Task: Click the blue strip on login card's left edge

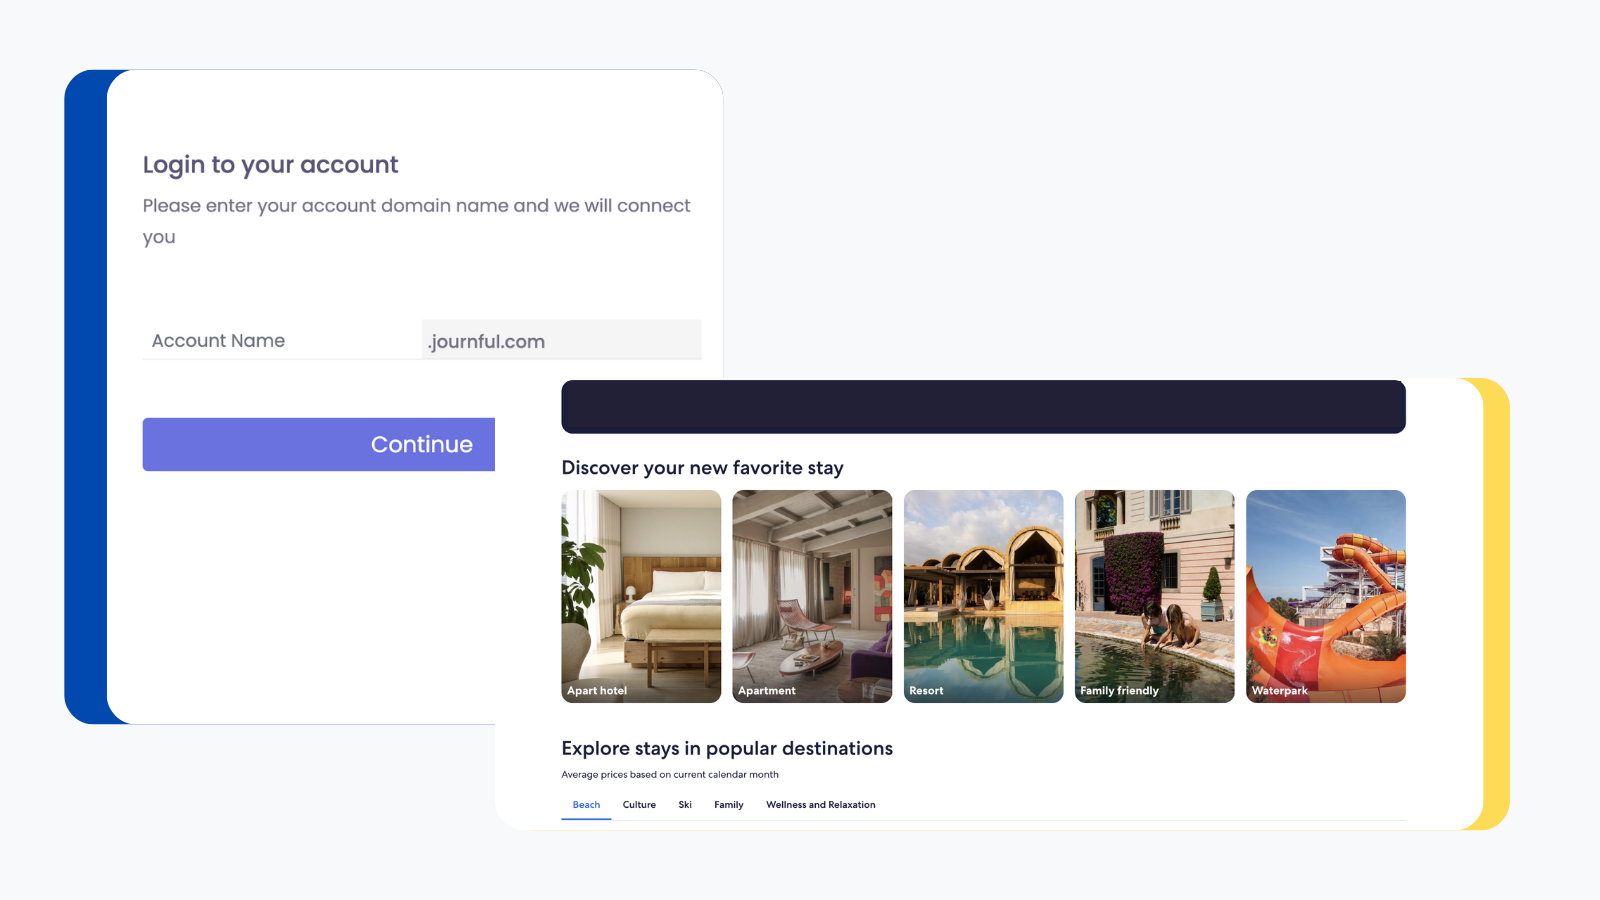Action: [x=86, y=397]
